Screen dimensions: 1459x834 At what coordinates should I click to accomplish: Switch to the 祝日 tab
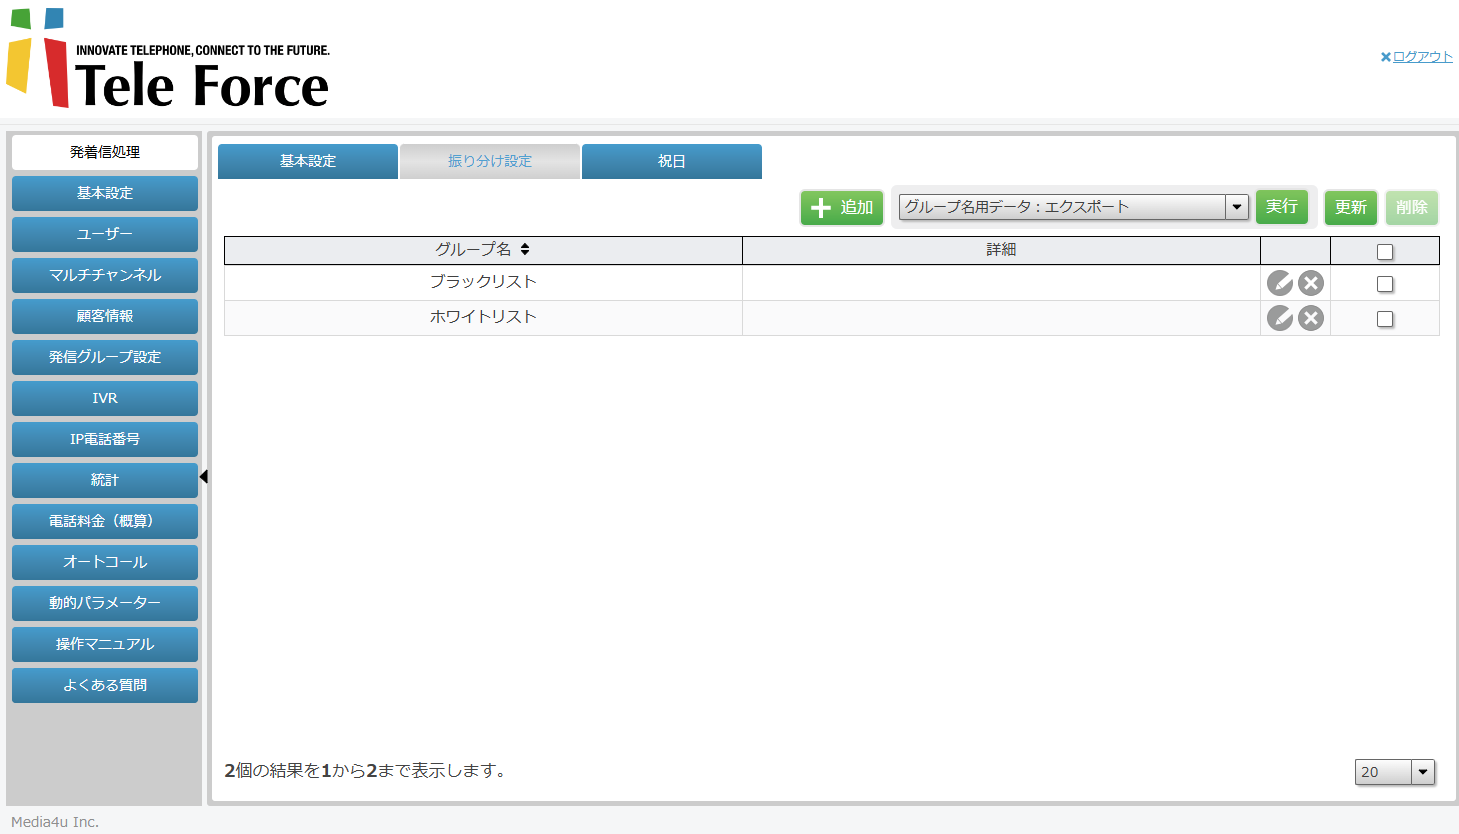671,161
